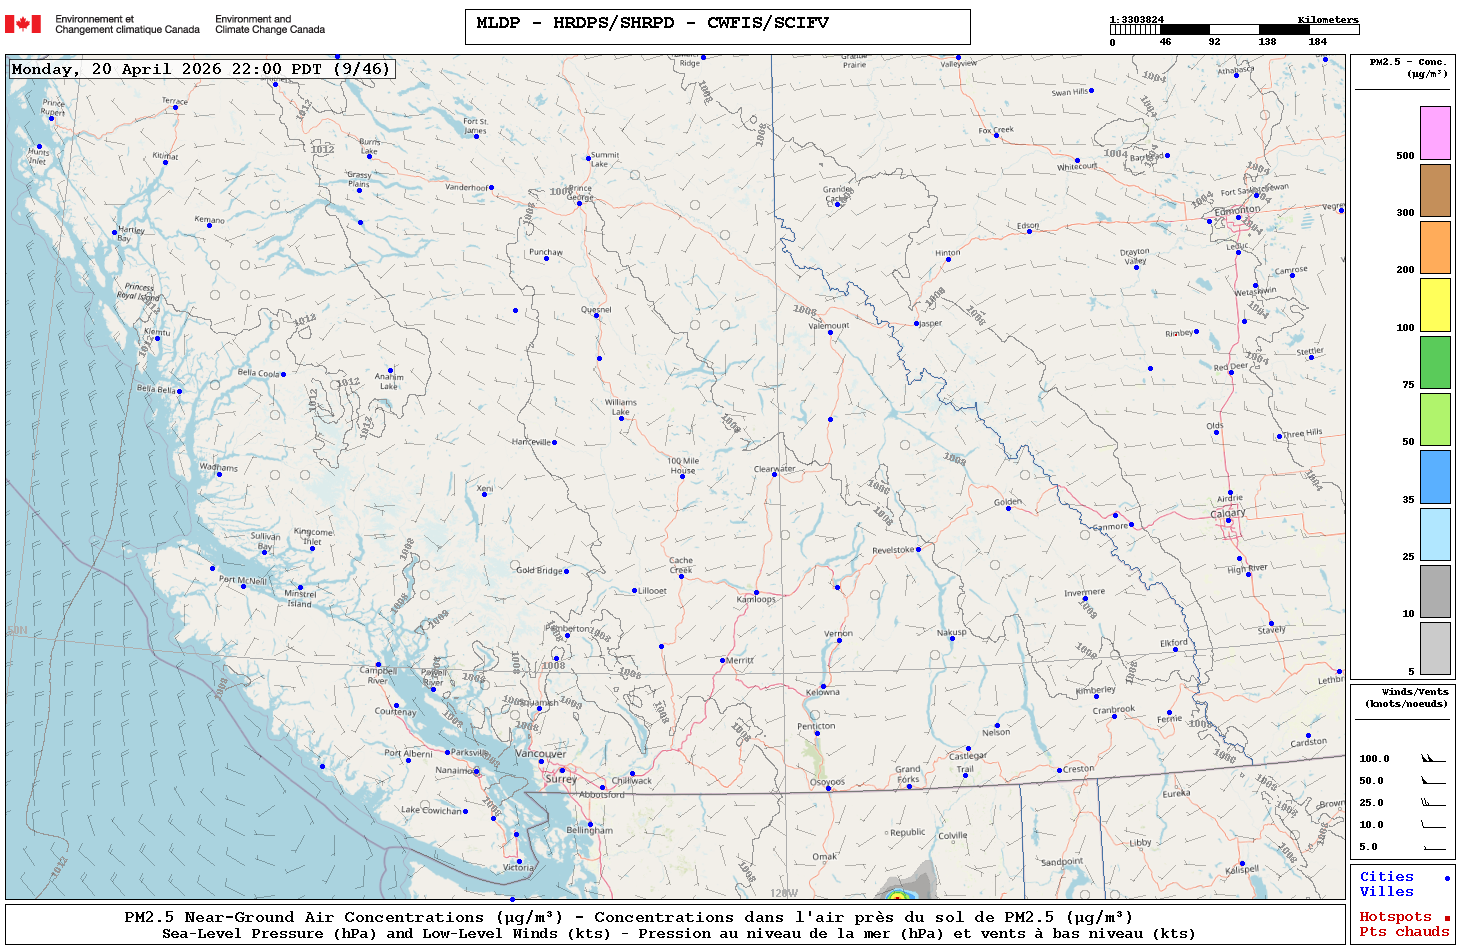Viewport: 1460px width, 950px height.
Task: Select the Prince George city dot
Action: coord(579,203)
